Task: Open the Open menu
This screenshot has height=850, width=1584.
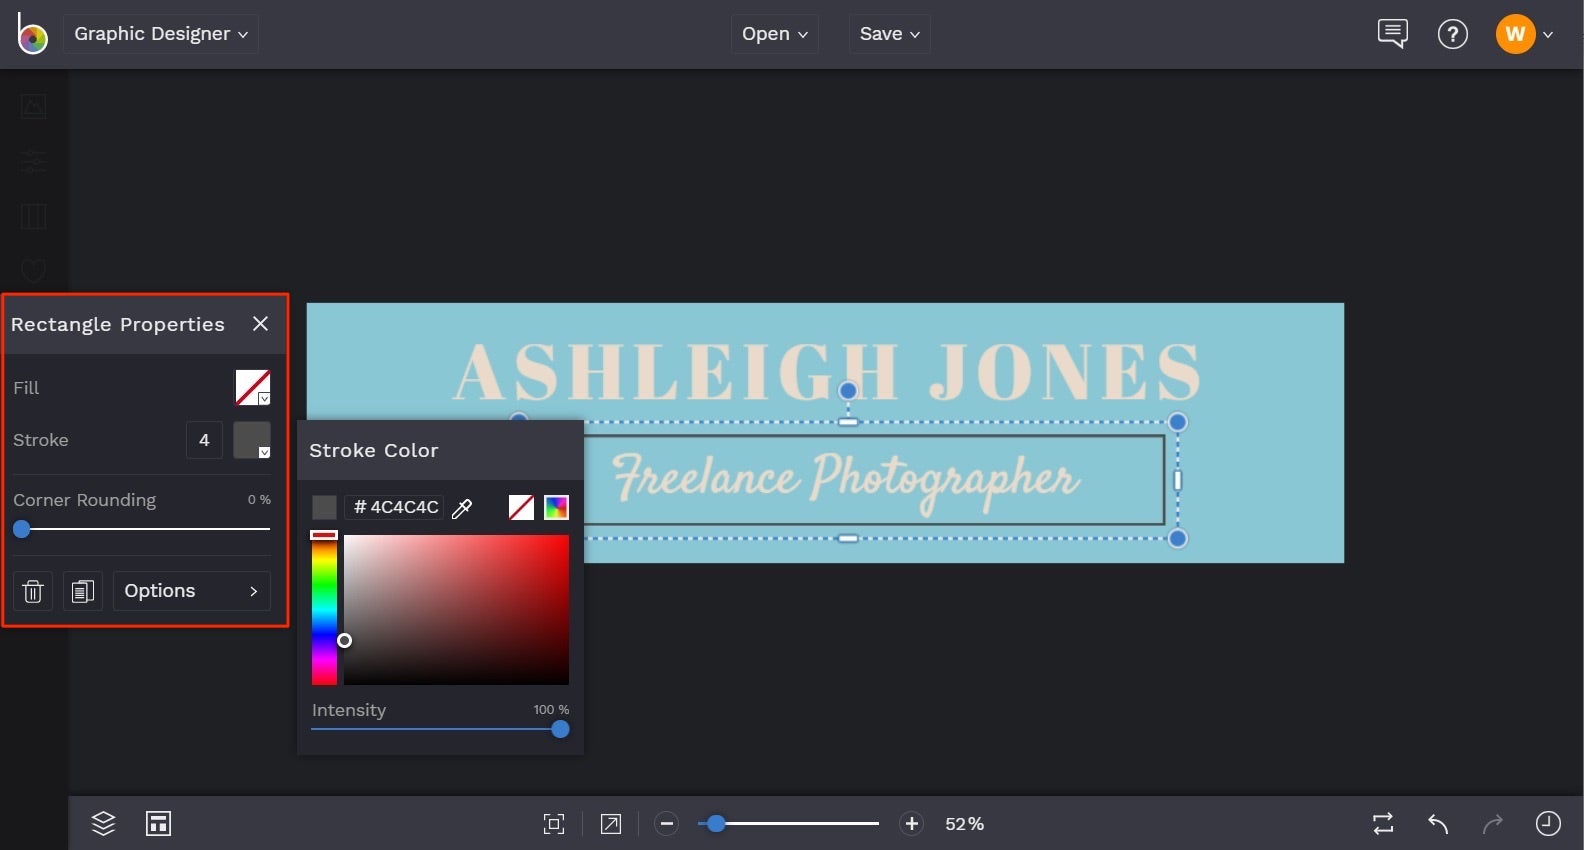Action: [775, 34]
